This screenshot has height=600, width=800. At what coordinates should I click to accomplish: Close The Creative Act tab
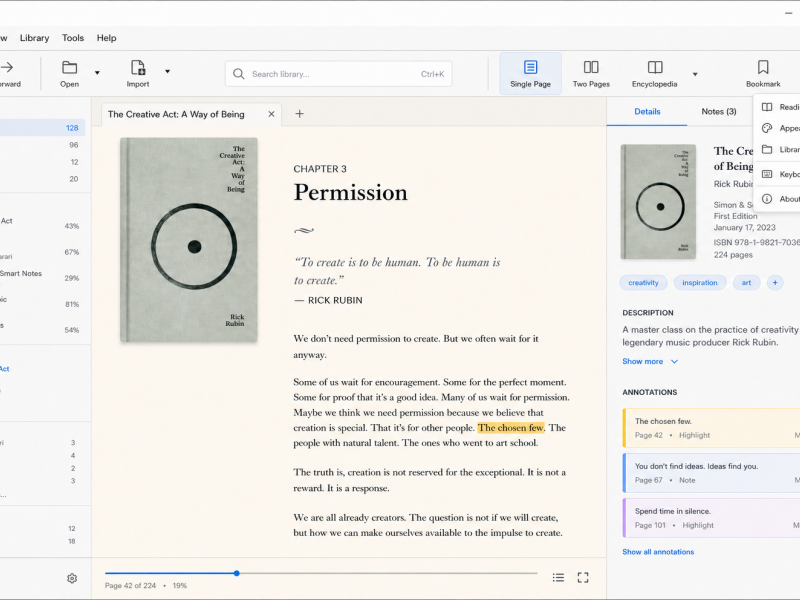pyautogui.click(x=271, y=114)
